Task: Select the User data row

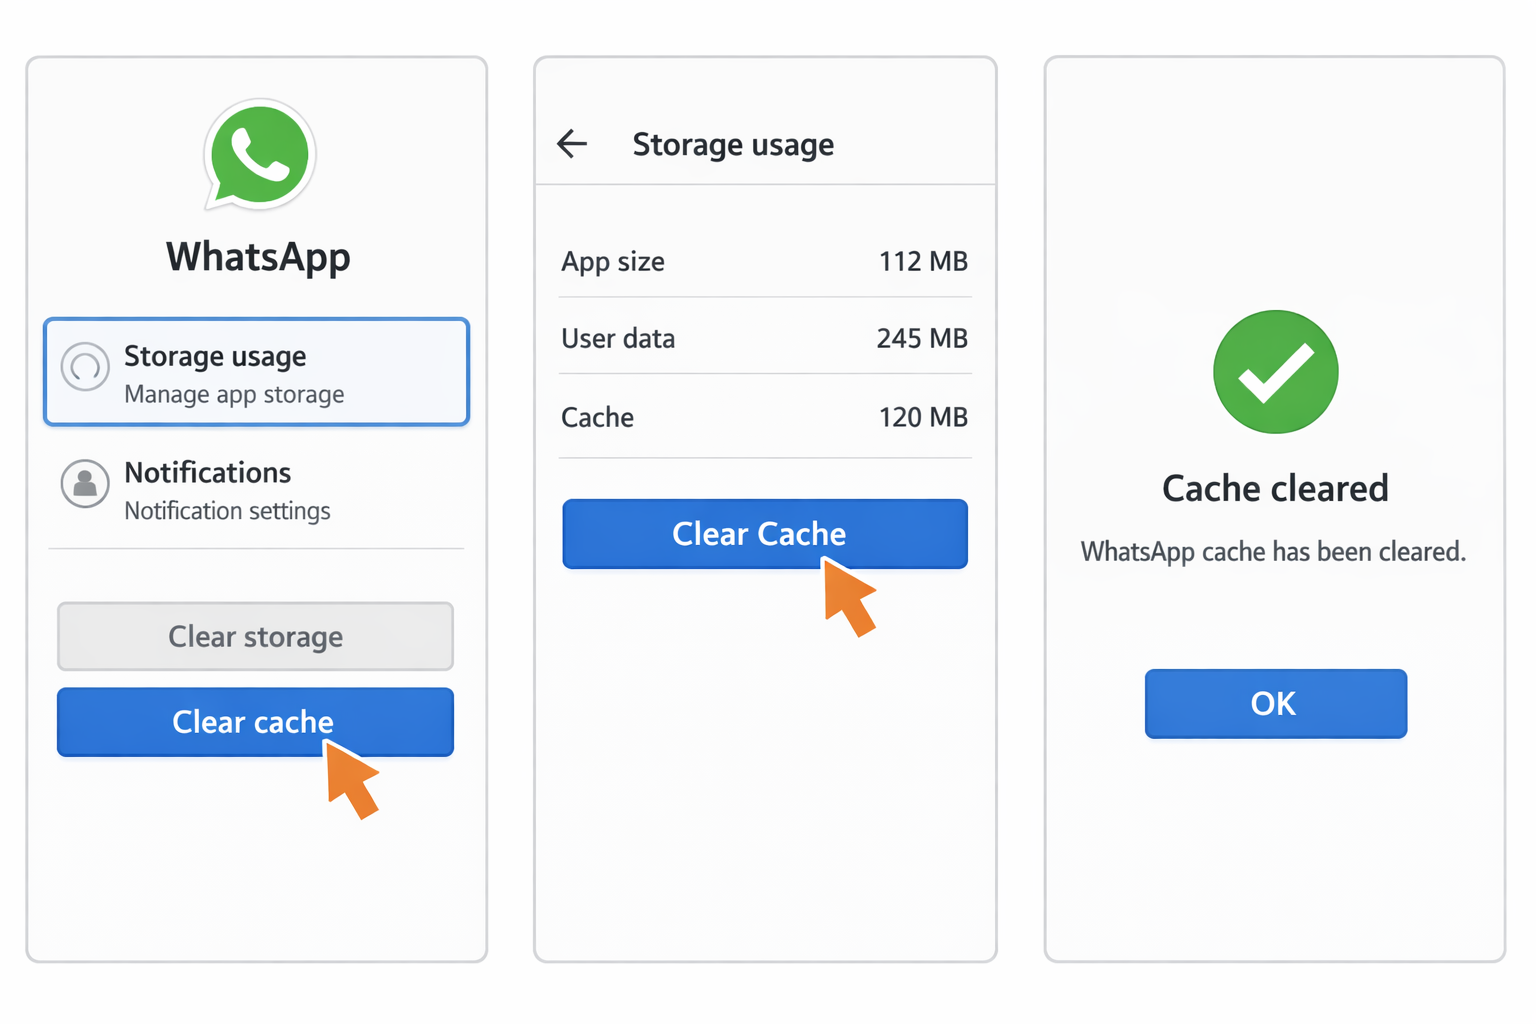Action: click(764, 338)
